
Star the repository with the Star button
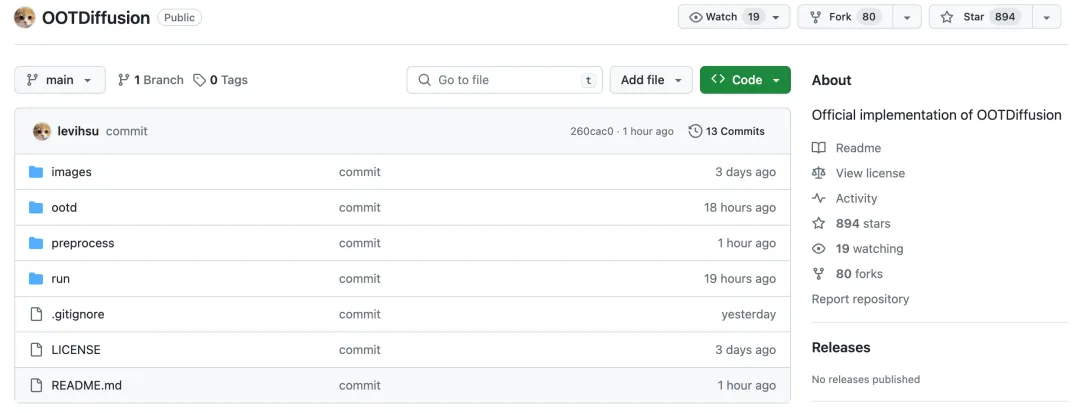pyautogui.click(x=980, y=17)
